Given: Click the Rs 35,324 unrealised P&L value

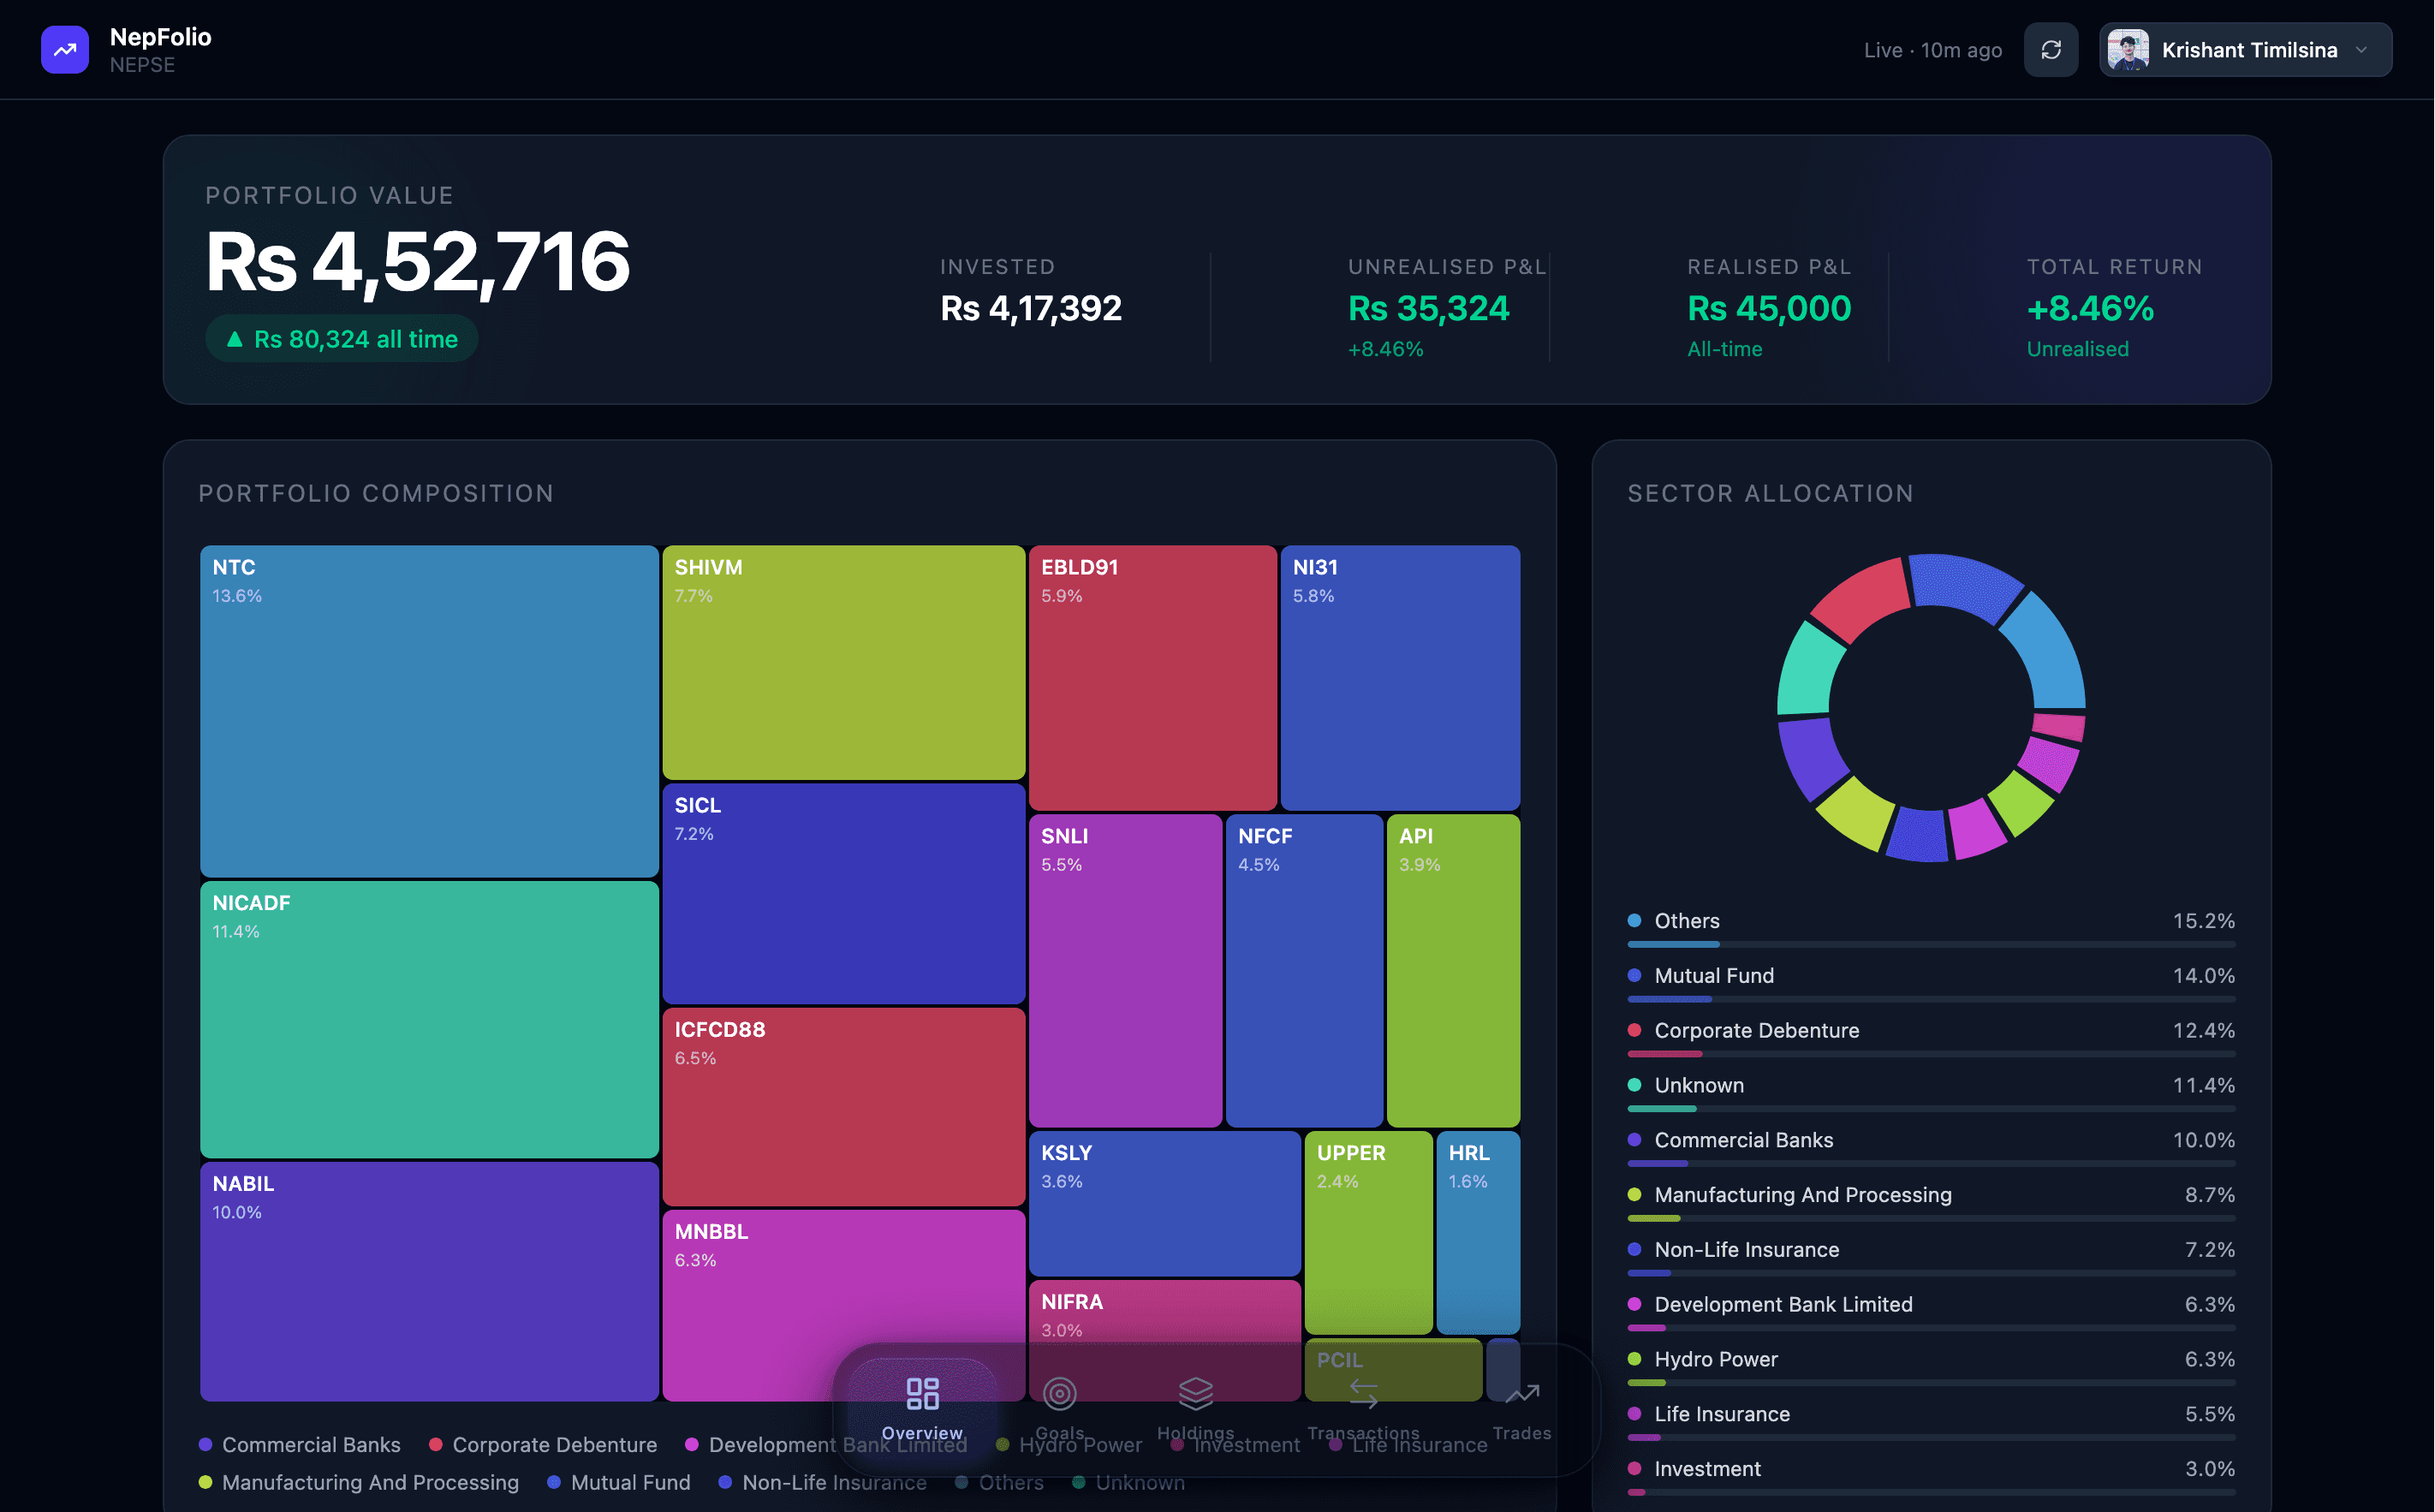Looking at the screenshot, I should click(x=1428, y=308).
